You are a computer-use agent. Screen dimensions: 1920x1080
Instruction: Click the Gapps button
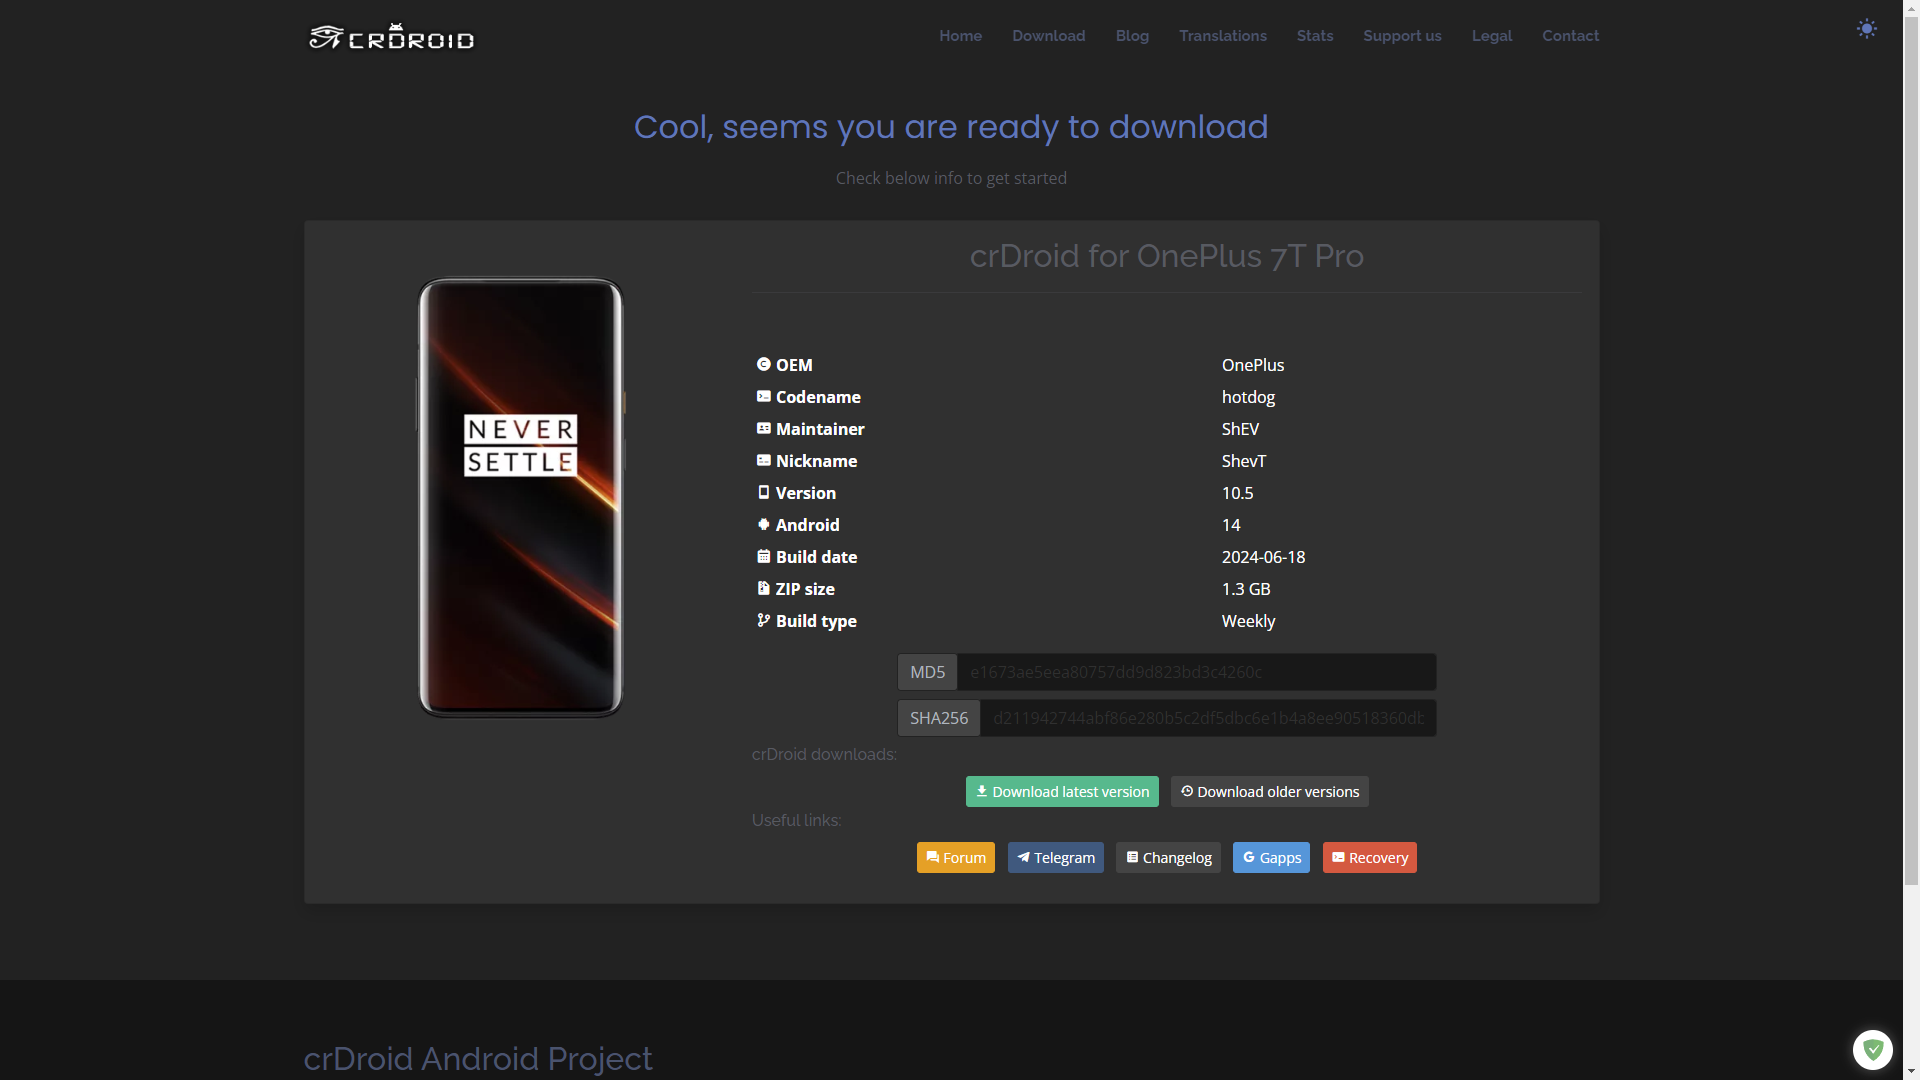(1271, 857)
